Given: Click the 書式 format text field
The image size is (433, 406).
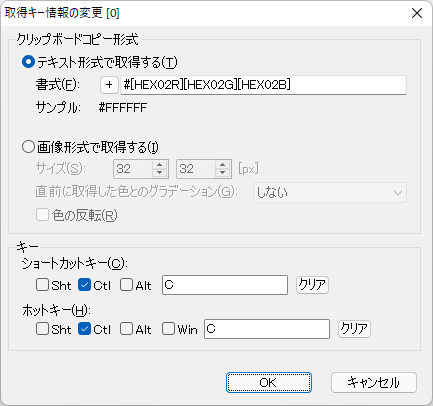Looking at the screenshot, I should [x=263, y=85].
